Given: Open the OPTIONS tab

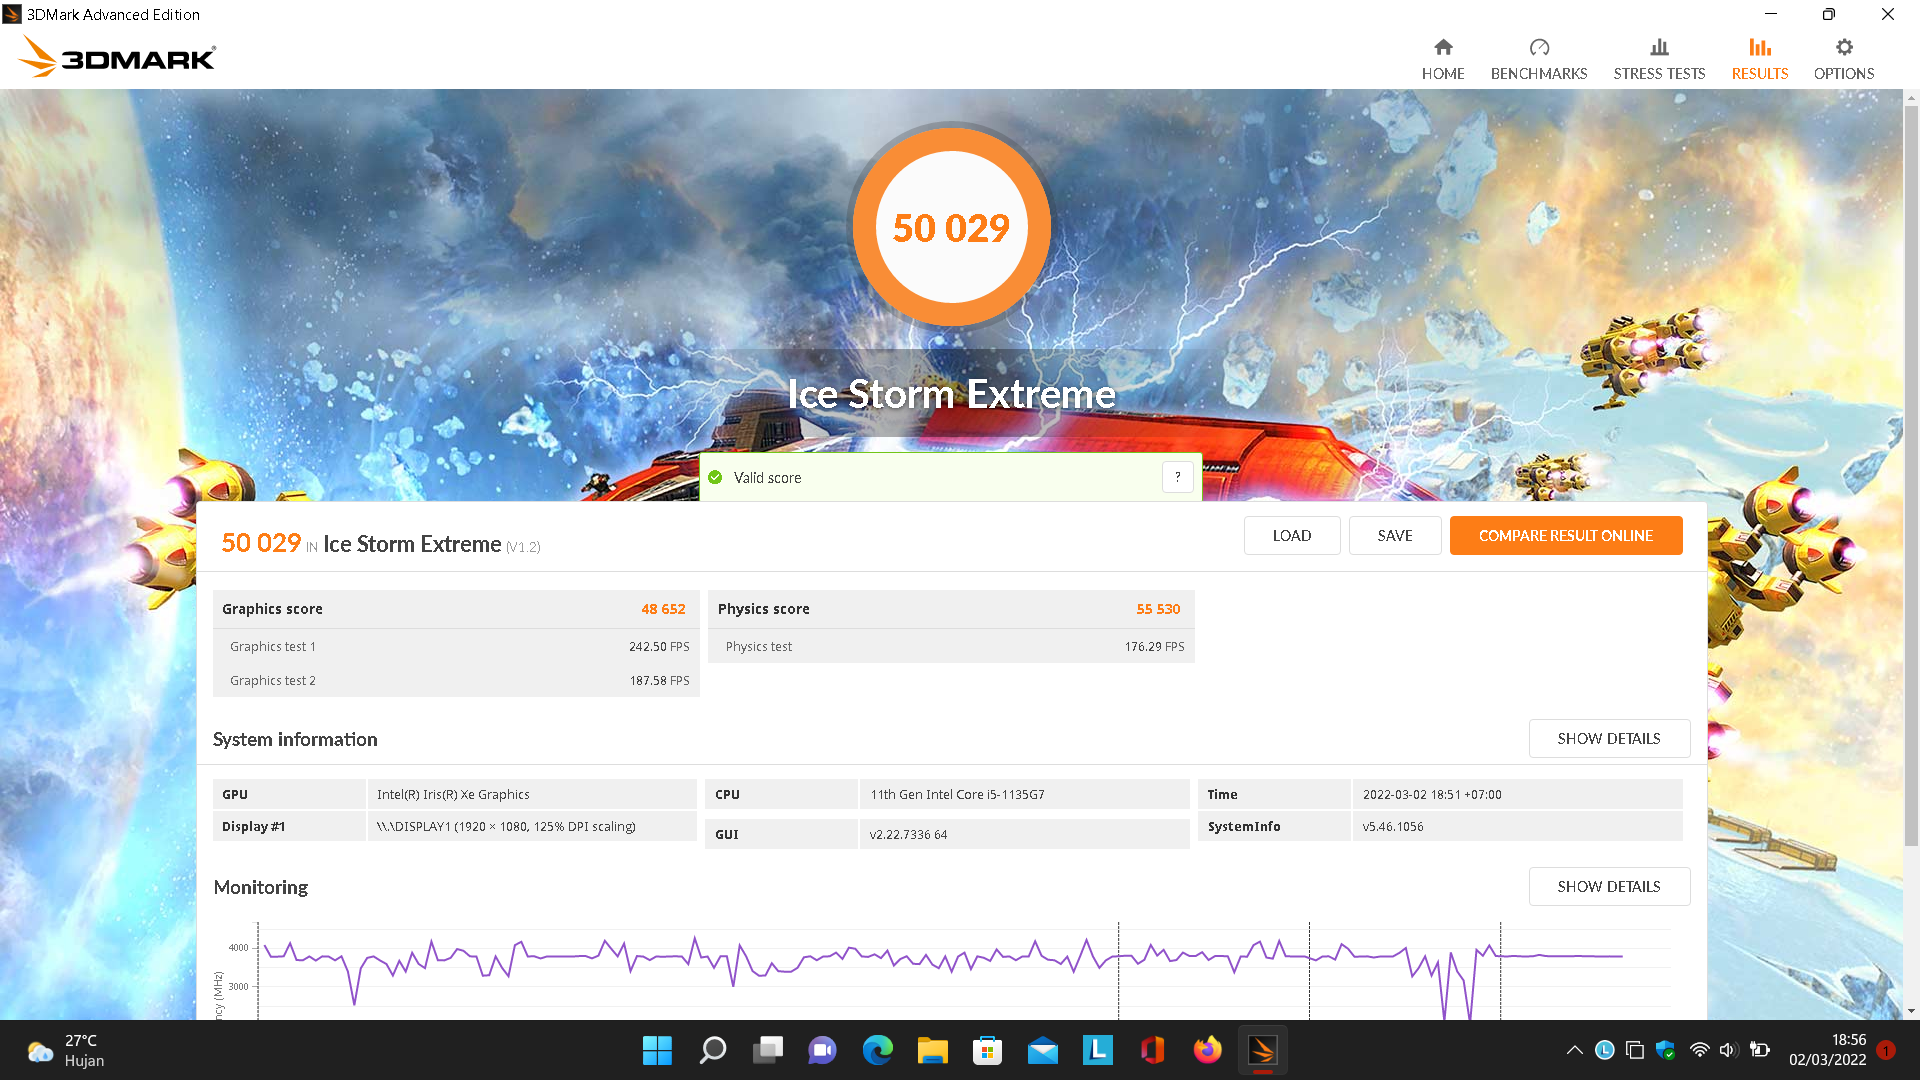Looking at the screenshot, I should [1844, 59].
